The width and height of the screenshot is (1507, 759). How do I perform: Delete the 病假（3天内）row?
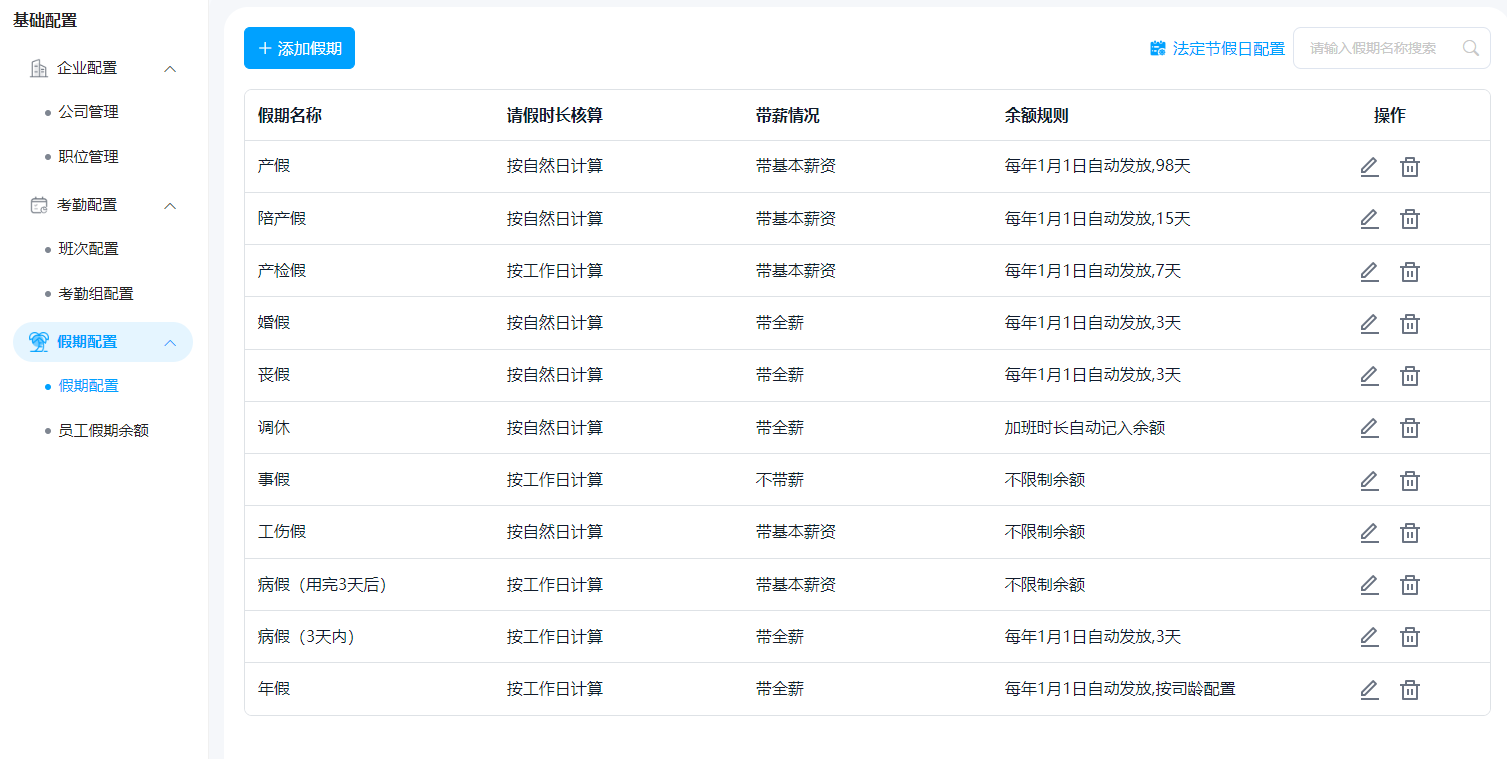click(1409, 637)
